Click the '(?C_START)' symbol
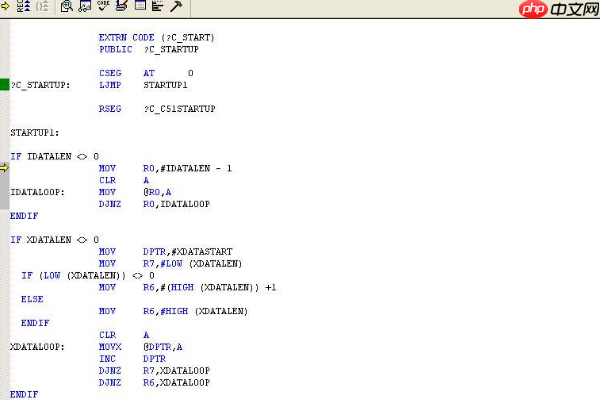The width and height of the screenshot is (600, 400). pos(188,38)
